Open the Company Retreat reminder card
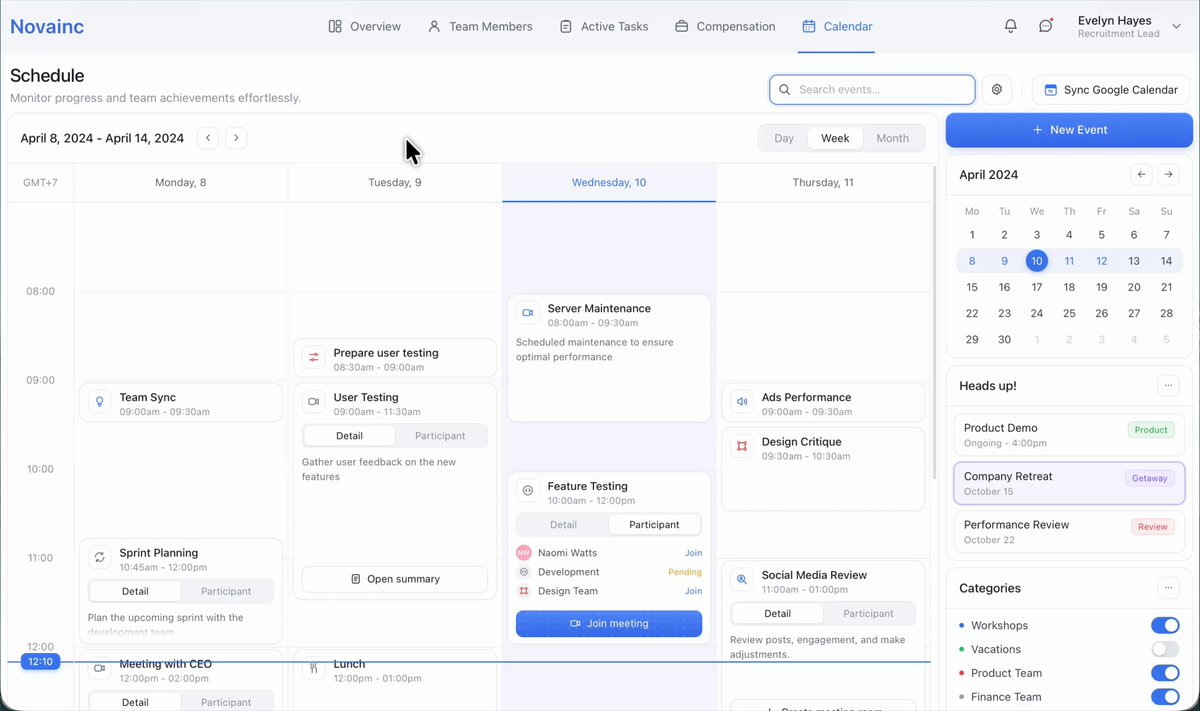Viewport: 1200px width, 711px height. pyautogui.click(x=1069, y=484)
